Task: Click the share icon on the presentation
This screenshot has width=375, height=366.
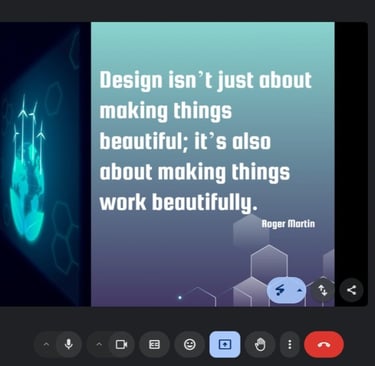Action: pyautogui.click(x=351, y=290)
